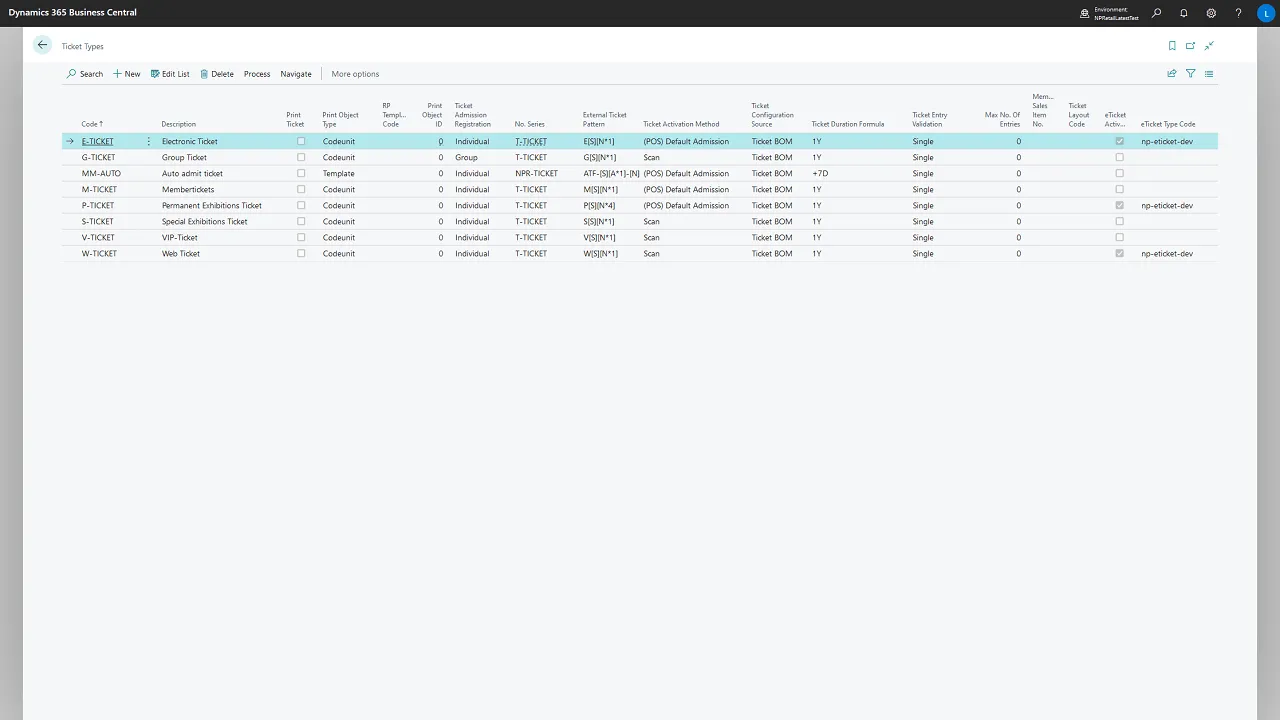Open the Tell Me search magnifier in top bar

point(1157,13)
